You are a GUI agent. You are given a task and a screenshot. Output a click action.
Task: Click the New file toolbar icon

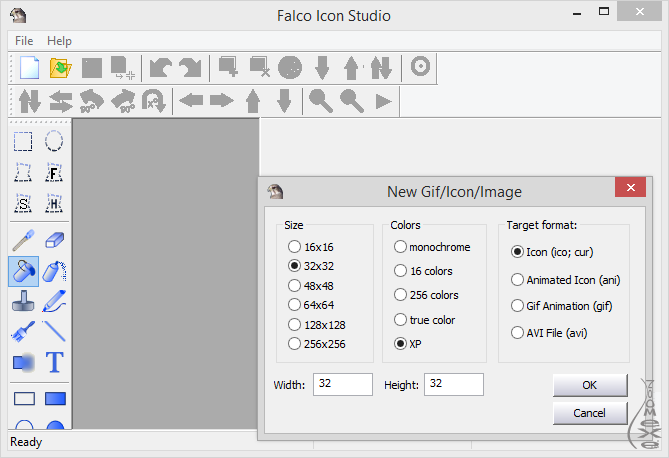[30, 68]
